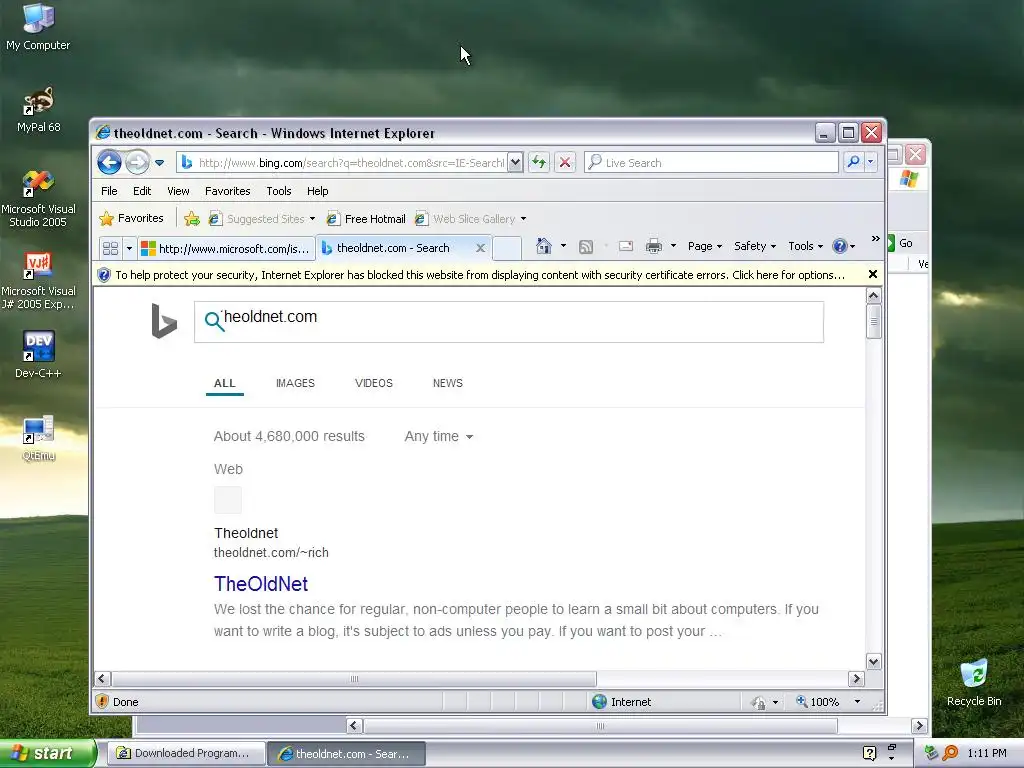Click the Bing search magnifier icon

(x=214, y=321)
